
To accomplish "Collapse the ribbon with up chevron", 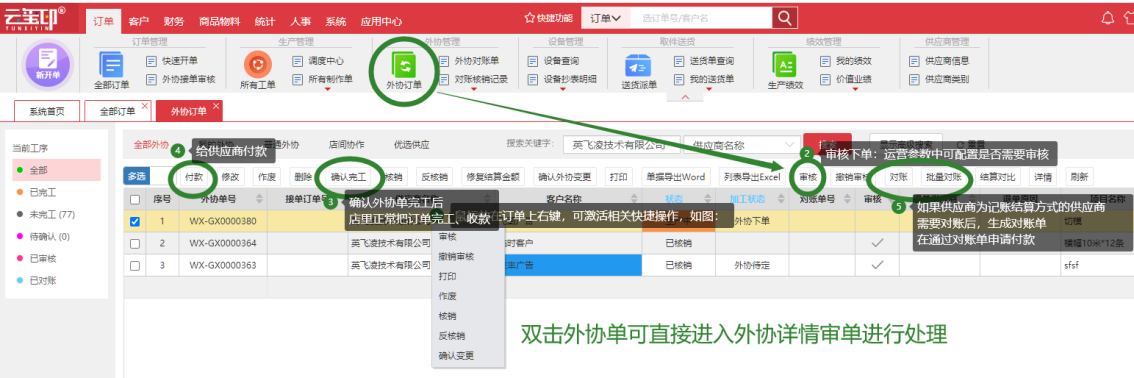I will coord(686,97).
